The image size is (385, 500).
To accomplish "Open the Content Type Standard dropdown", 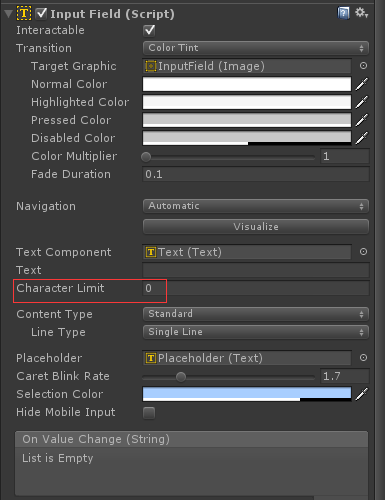I will [x=256, y=314].
